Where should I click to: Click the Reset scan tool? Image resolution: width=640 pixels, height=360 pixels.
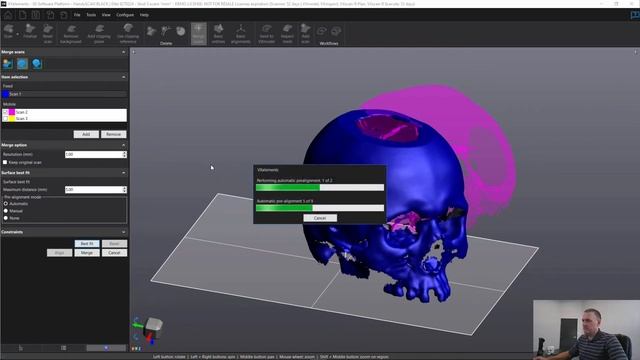tap(48, 33)
